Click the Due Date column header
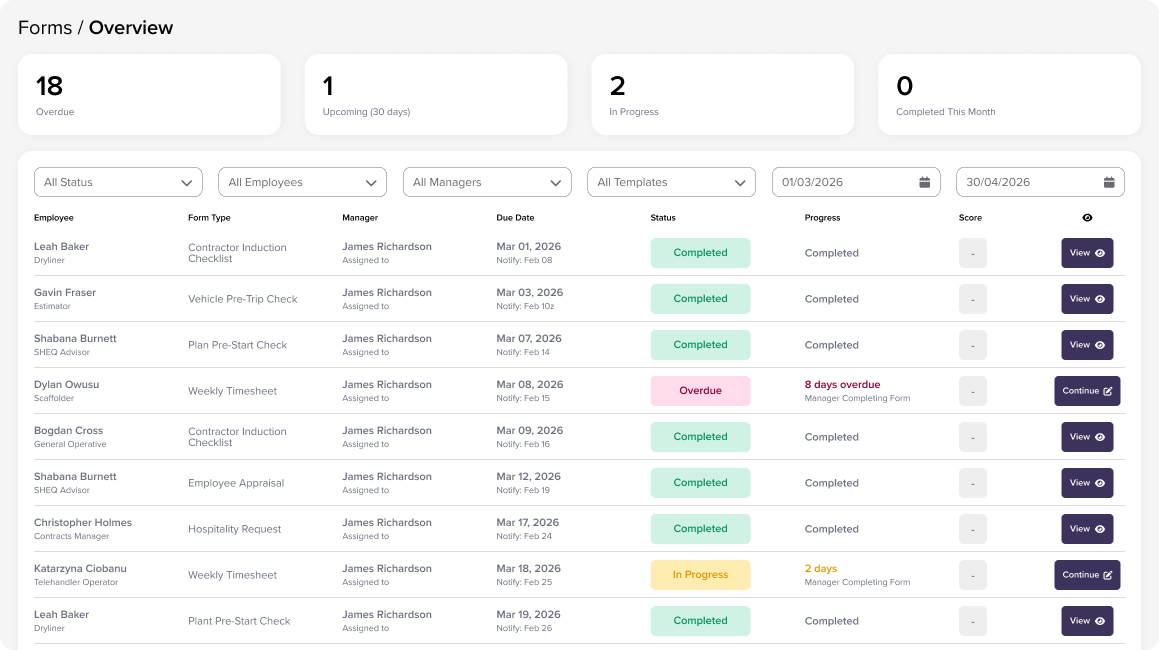 point(515,218)
